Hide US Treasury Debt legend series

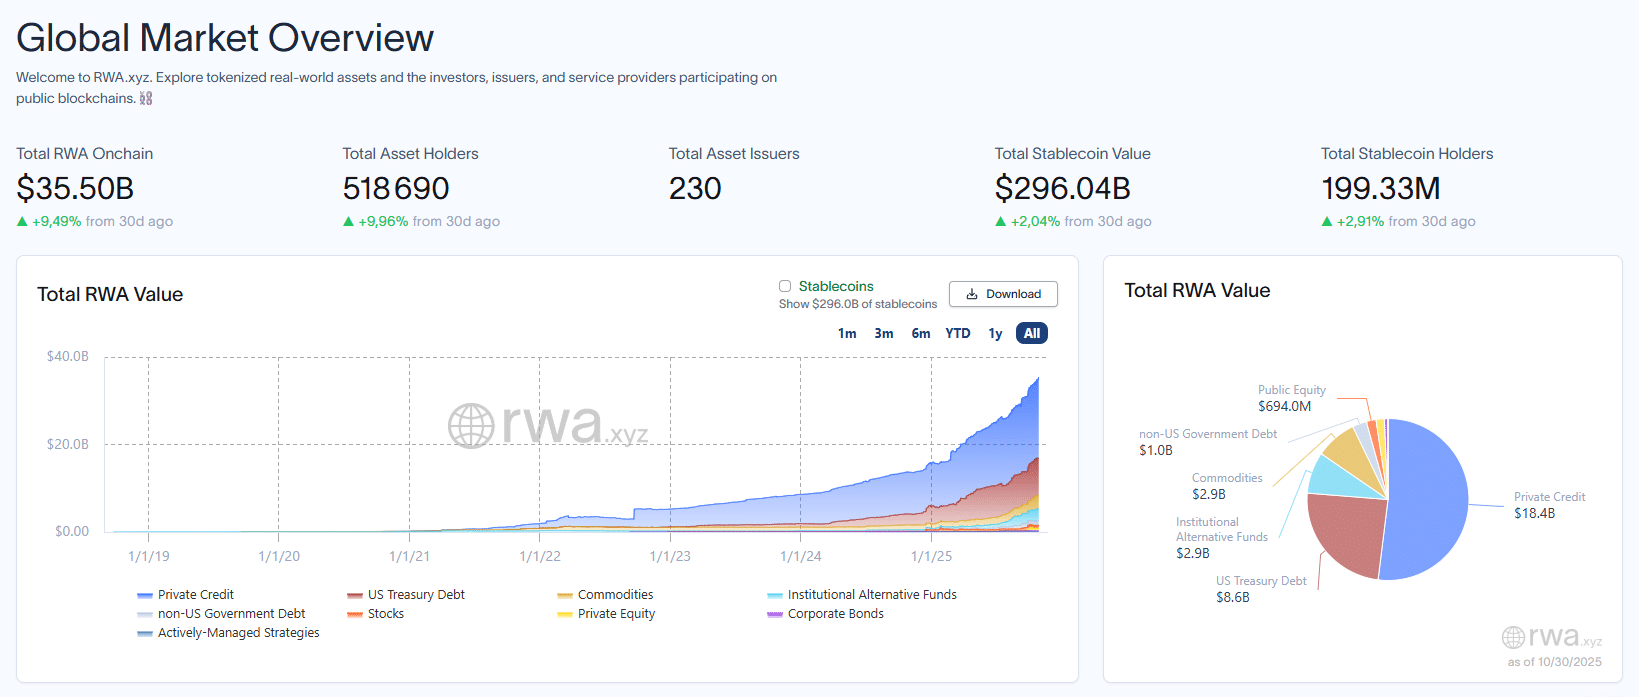pyautogui.click(x=415, y=595)
